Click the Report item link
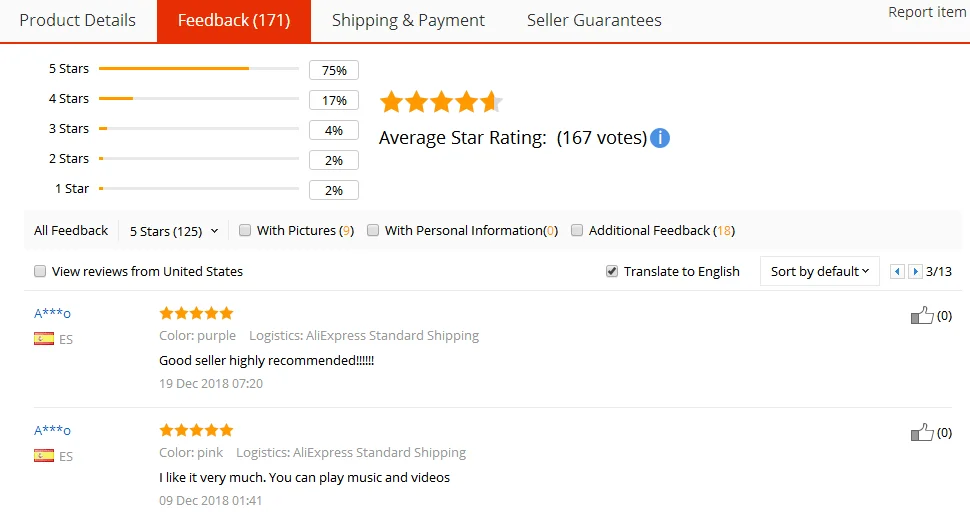Viewport: 970px width, 513px height. coord(927,12)
